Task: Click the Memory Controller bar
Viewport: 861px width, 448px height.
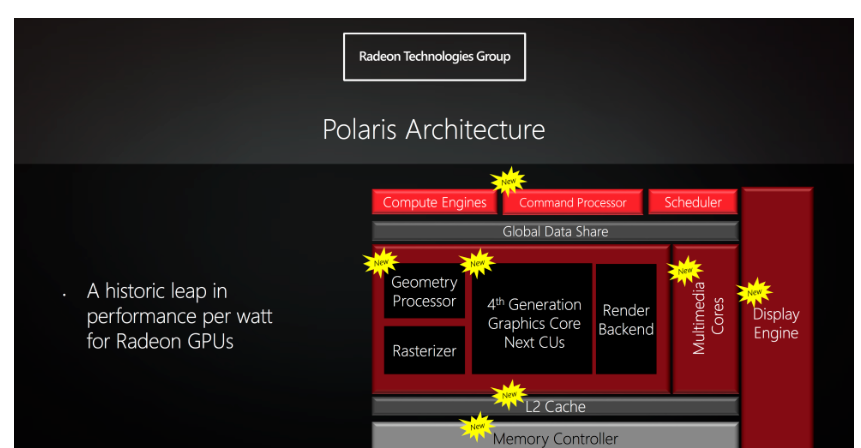Action: [555, 436]
